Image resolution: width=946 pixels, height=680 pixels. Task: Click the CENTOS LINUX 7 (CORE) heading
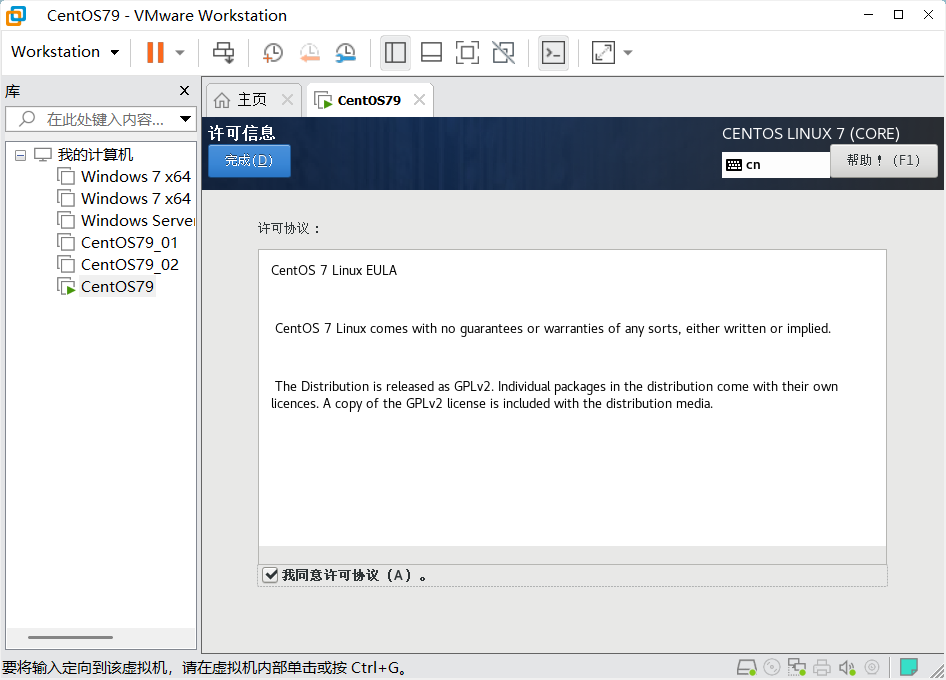[x=811, y=133]
